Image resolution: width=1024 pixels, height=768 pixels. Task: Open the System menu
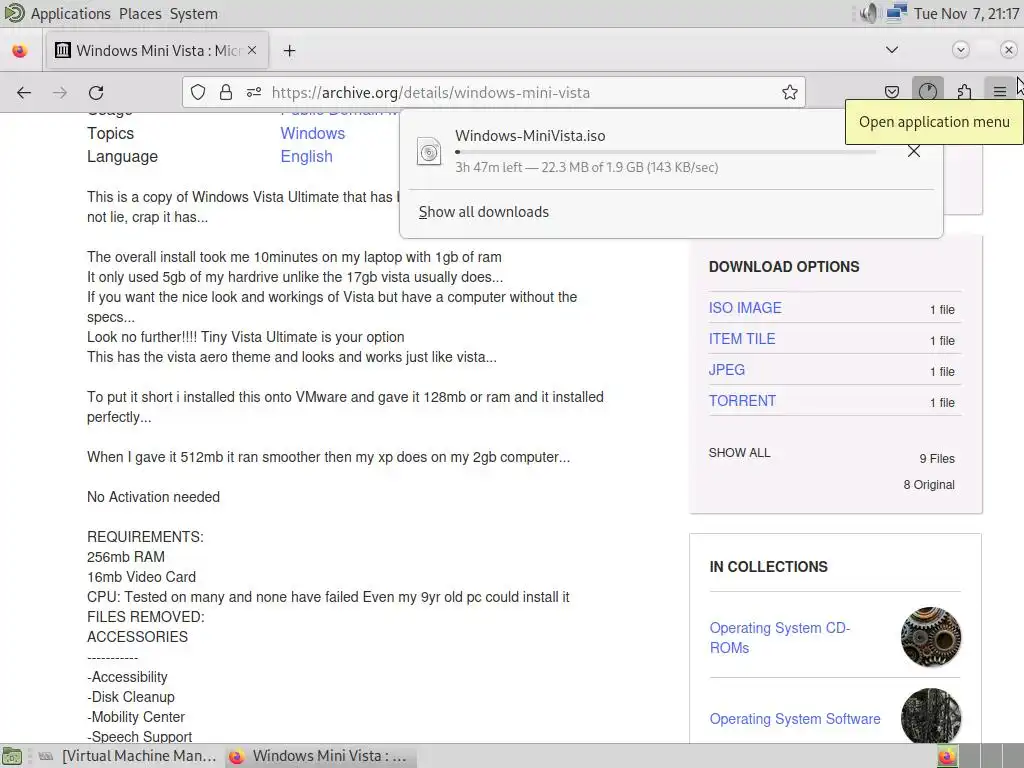pyautogui.click(x=193, y=14)
